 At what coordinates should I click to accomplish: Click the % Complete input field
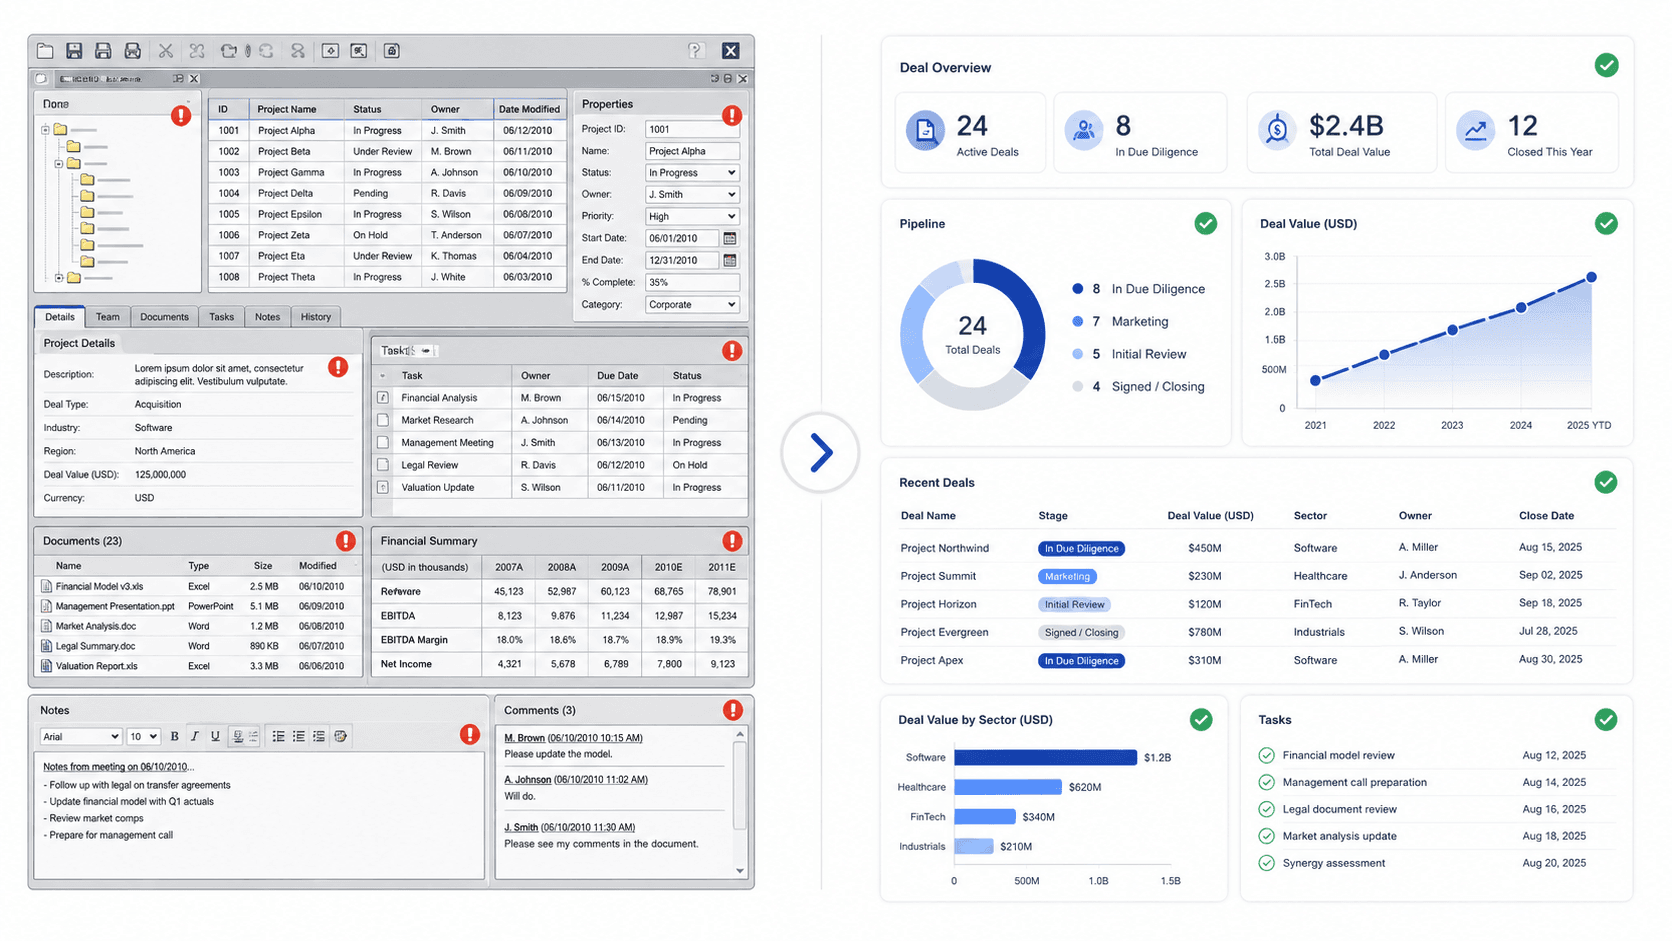692,283
